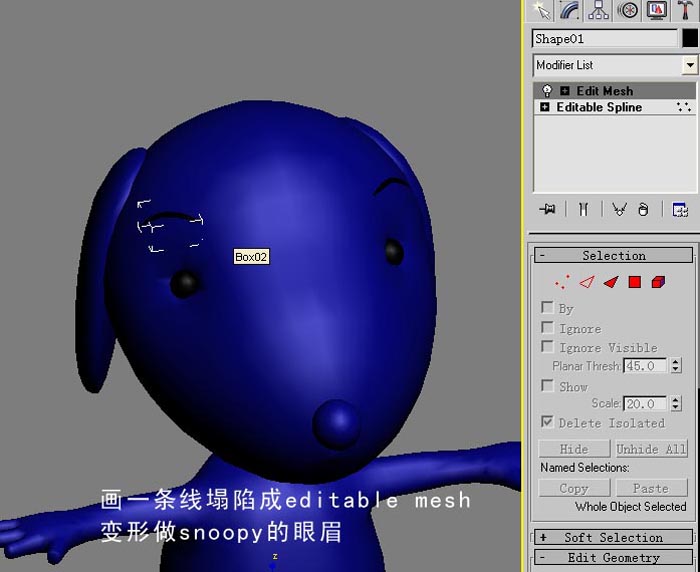
Task: Click the black eye nearest the selected eyebrow
Action: coord(184,284)
